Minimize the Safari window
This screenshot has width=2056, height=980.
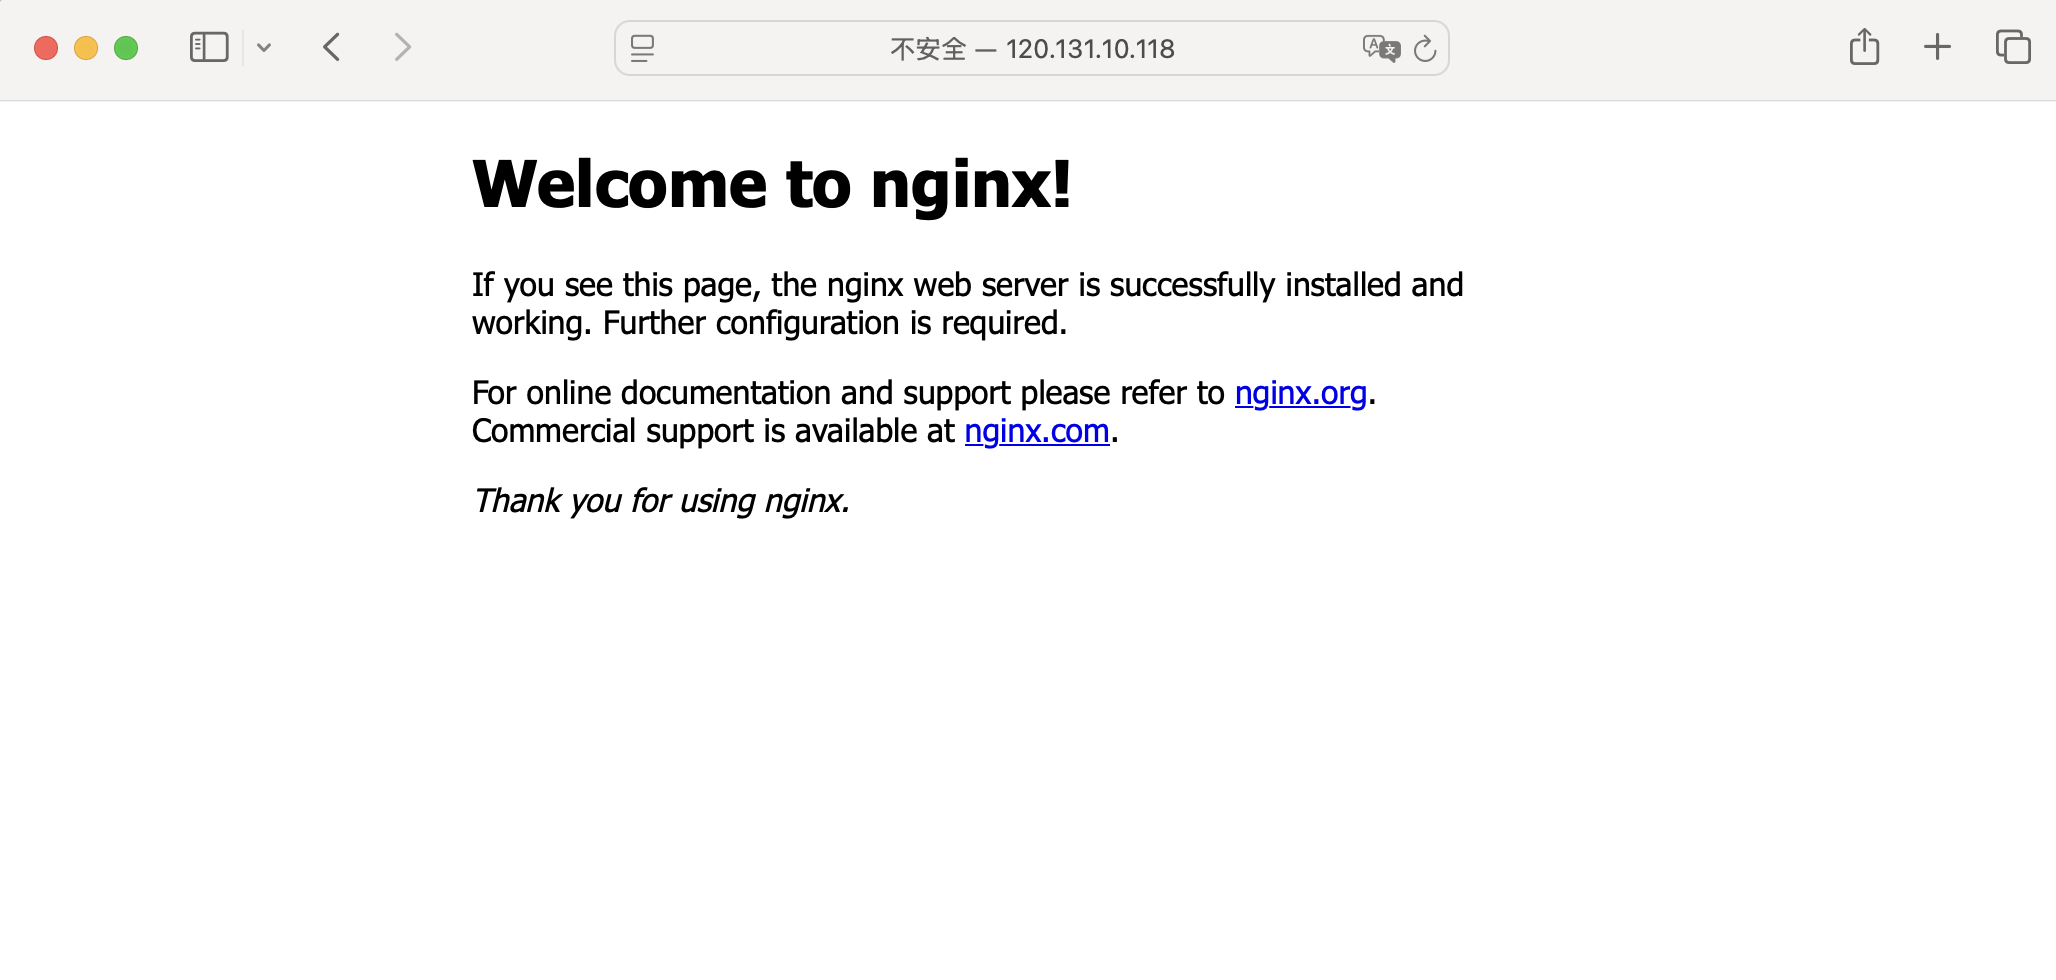tap(86, 48)
